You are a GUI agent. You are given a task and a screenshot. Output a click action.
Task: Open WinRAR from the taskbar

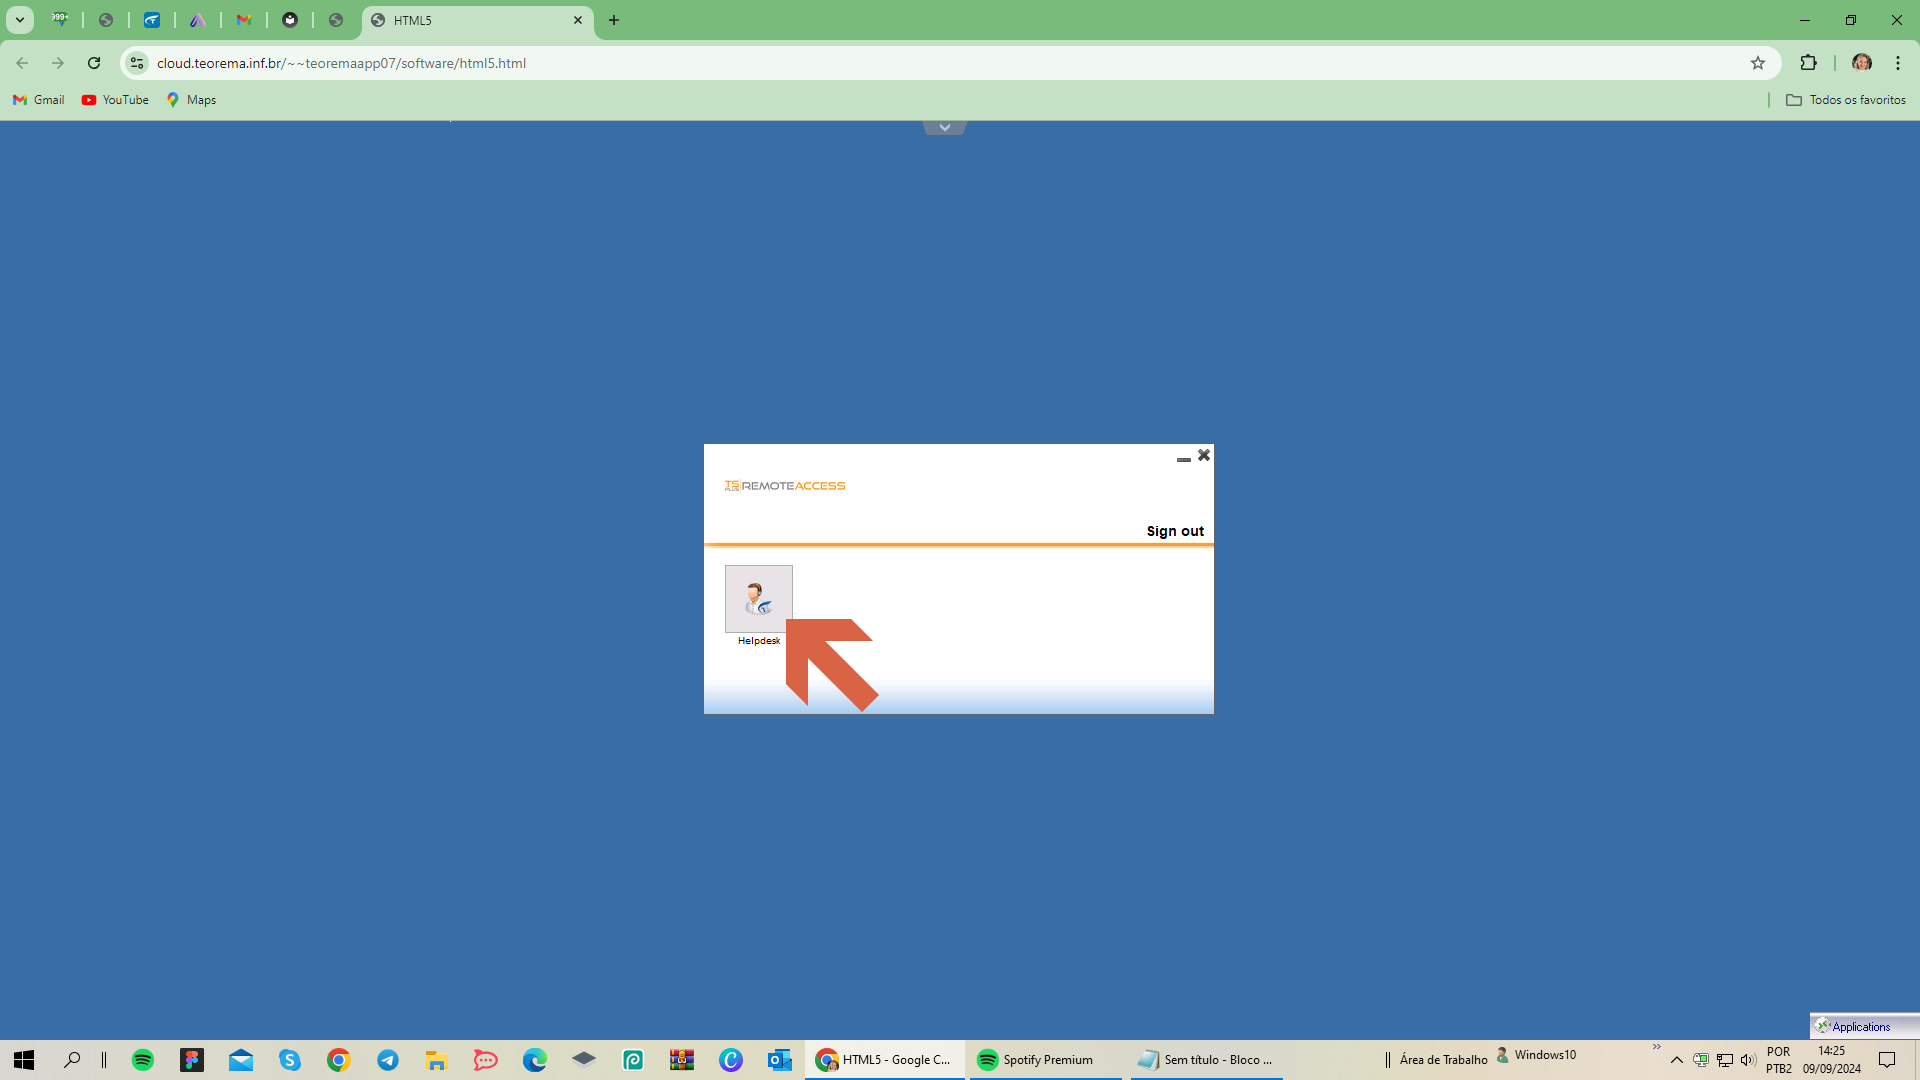(x=682, y=1060)
